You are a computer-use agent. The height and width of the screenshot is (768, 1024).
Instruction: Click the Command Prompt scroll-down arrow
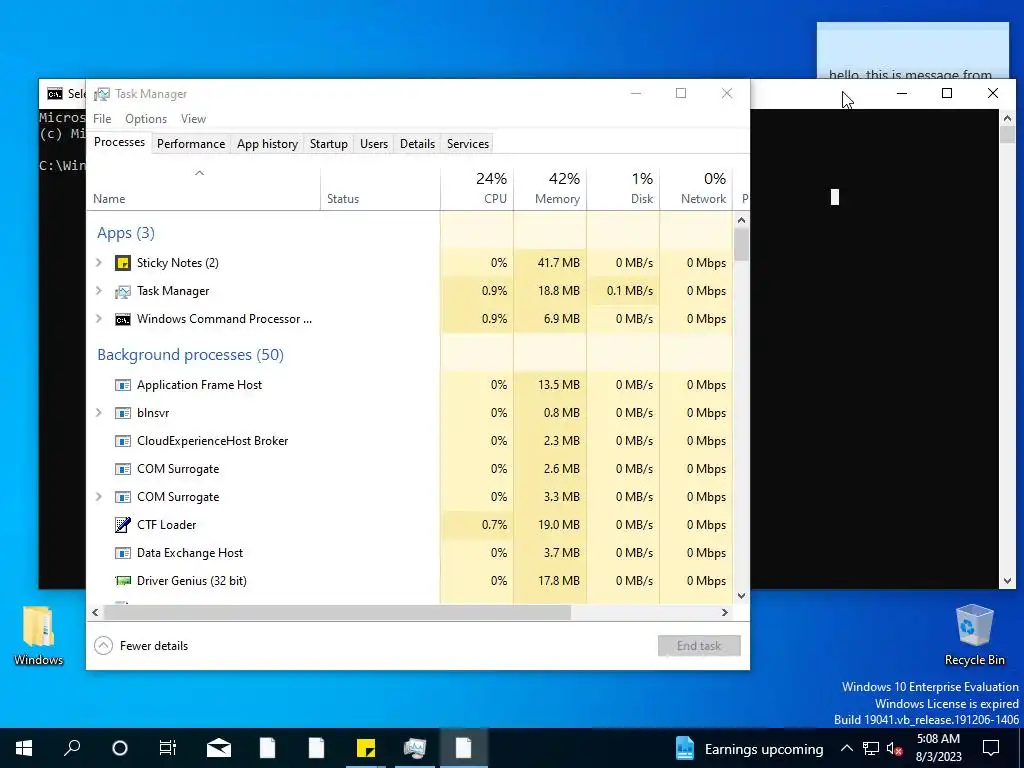1007,580
